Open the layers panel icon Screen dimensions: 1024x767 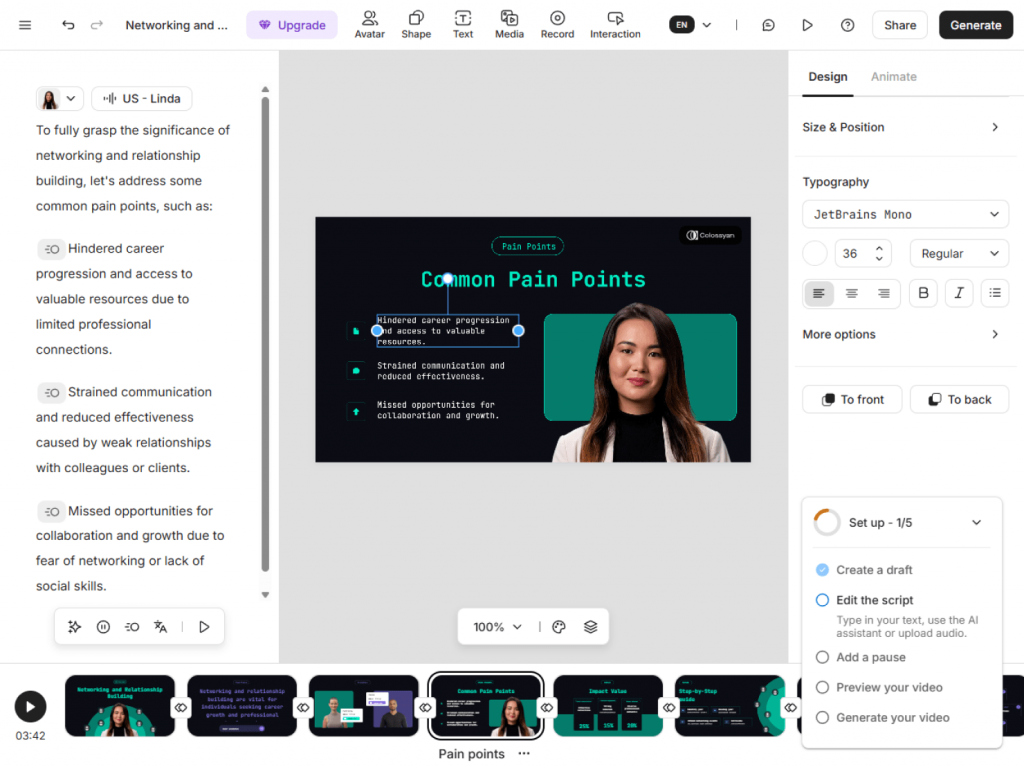click(590, 627)
